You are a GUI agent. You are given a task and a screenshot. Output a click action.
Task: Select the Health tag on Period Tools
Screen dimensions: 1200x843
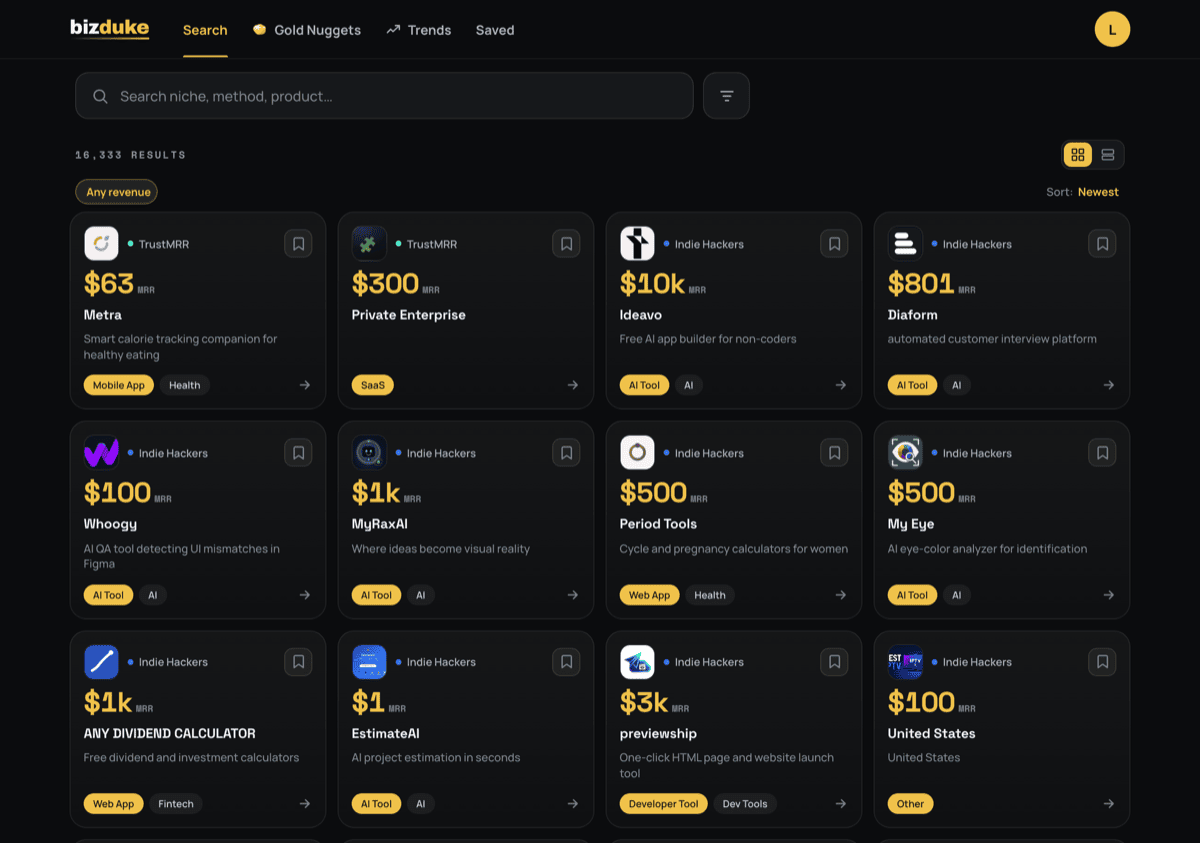coord(710,595)
